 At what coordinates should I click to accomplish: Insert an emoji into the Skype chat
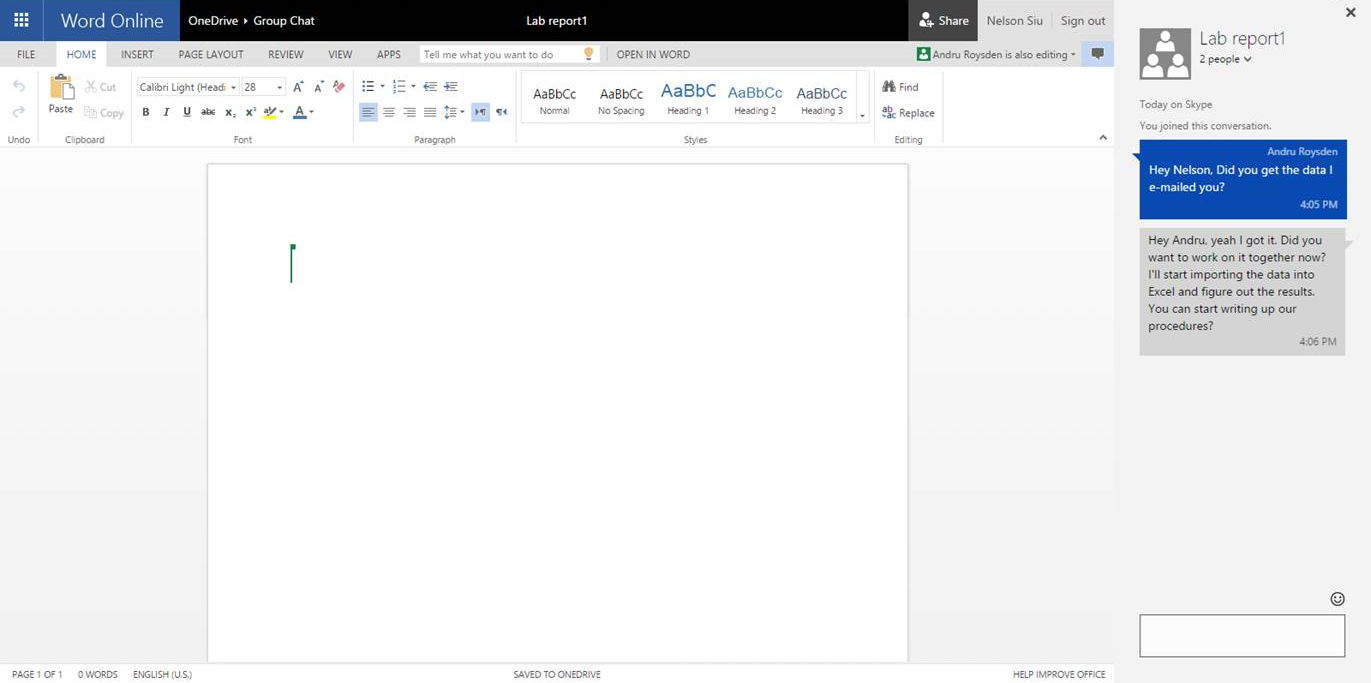coord(1337,598)
